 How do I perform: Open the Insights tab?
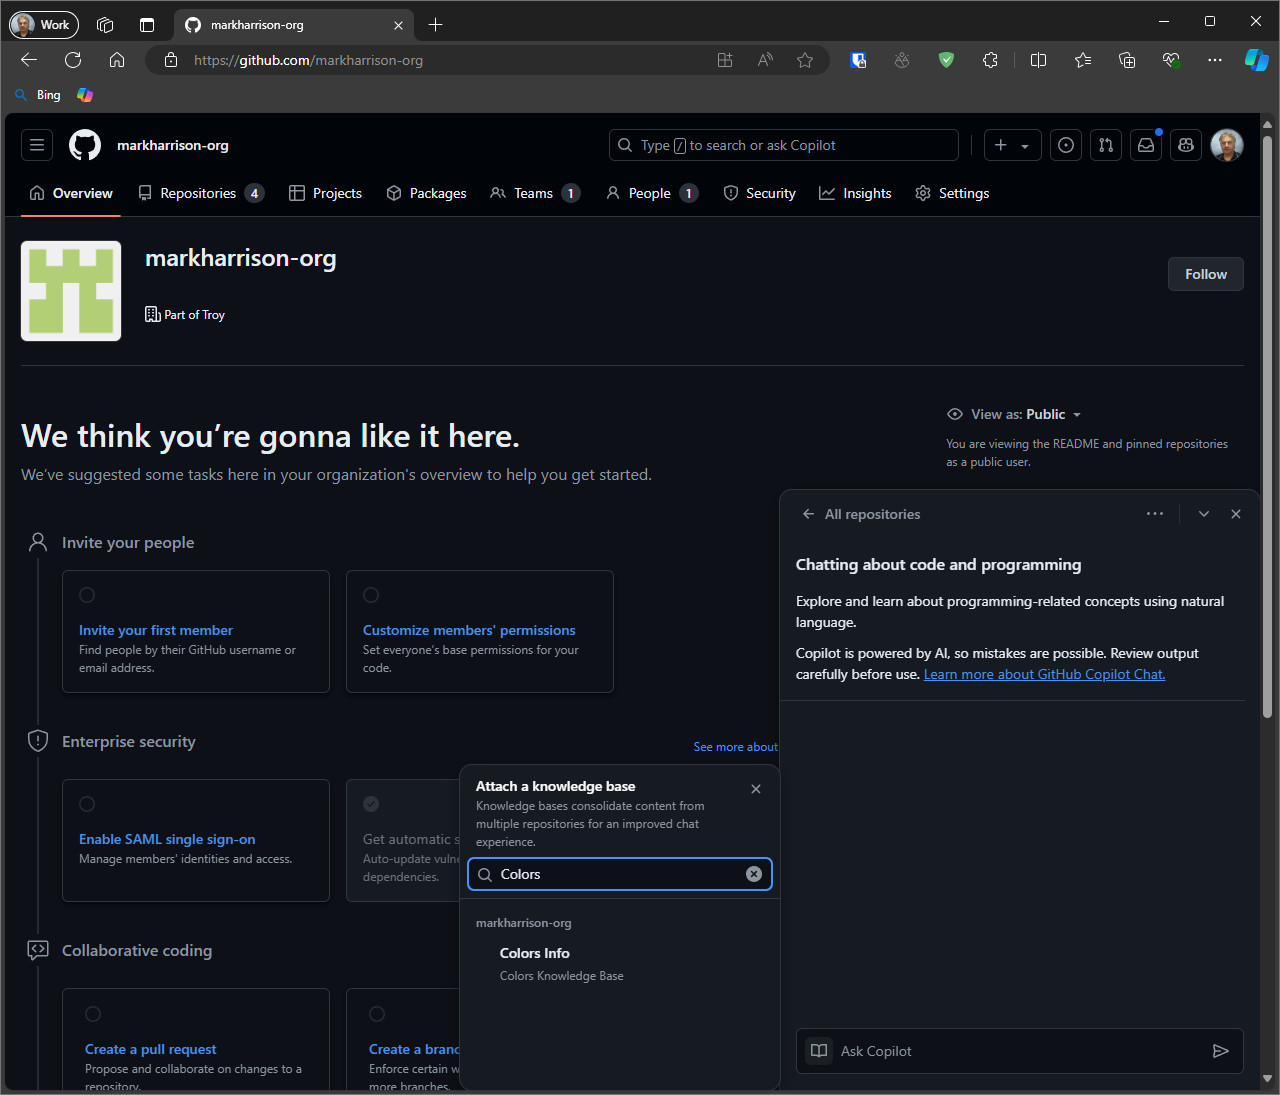click(x=855, y=193)
